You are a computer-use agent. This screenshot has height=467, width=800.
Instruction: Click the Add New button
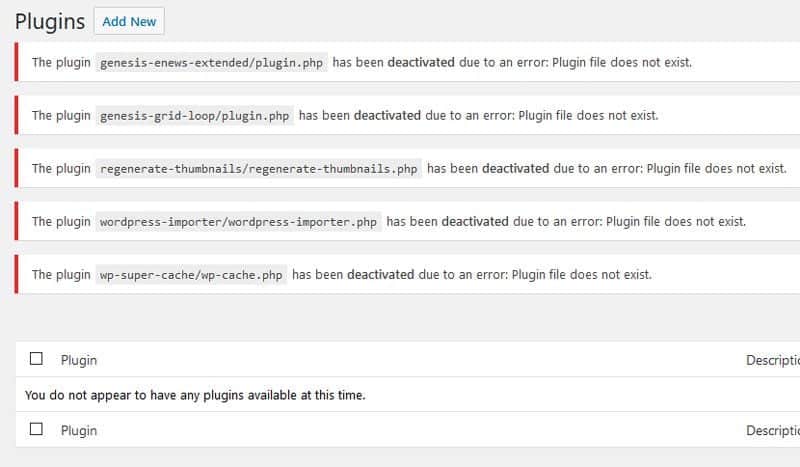(x=129, y=21)
